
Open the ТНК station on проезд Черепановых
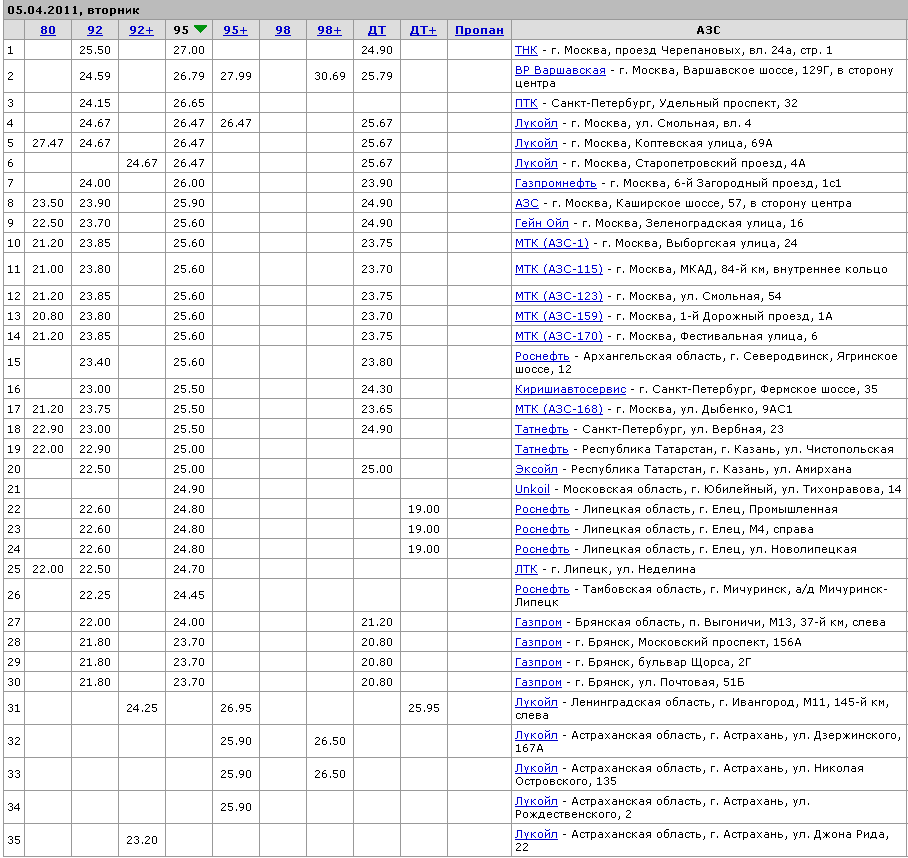(x=526, y=50)
